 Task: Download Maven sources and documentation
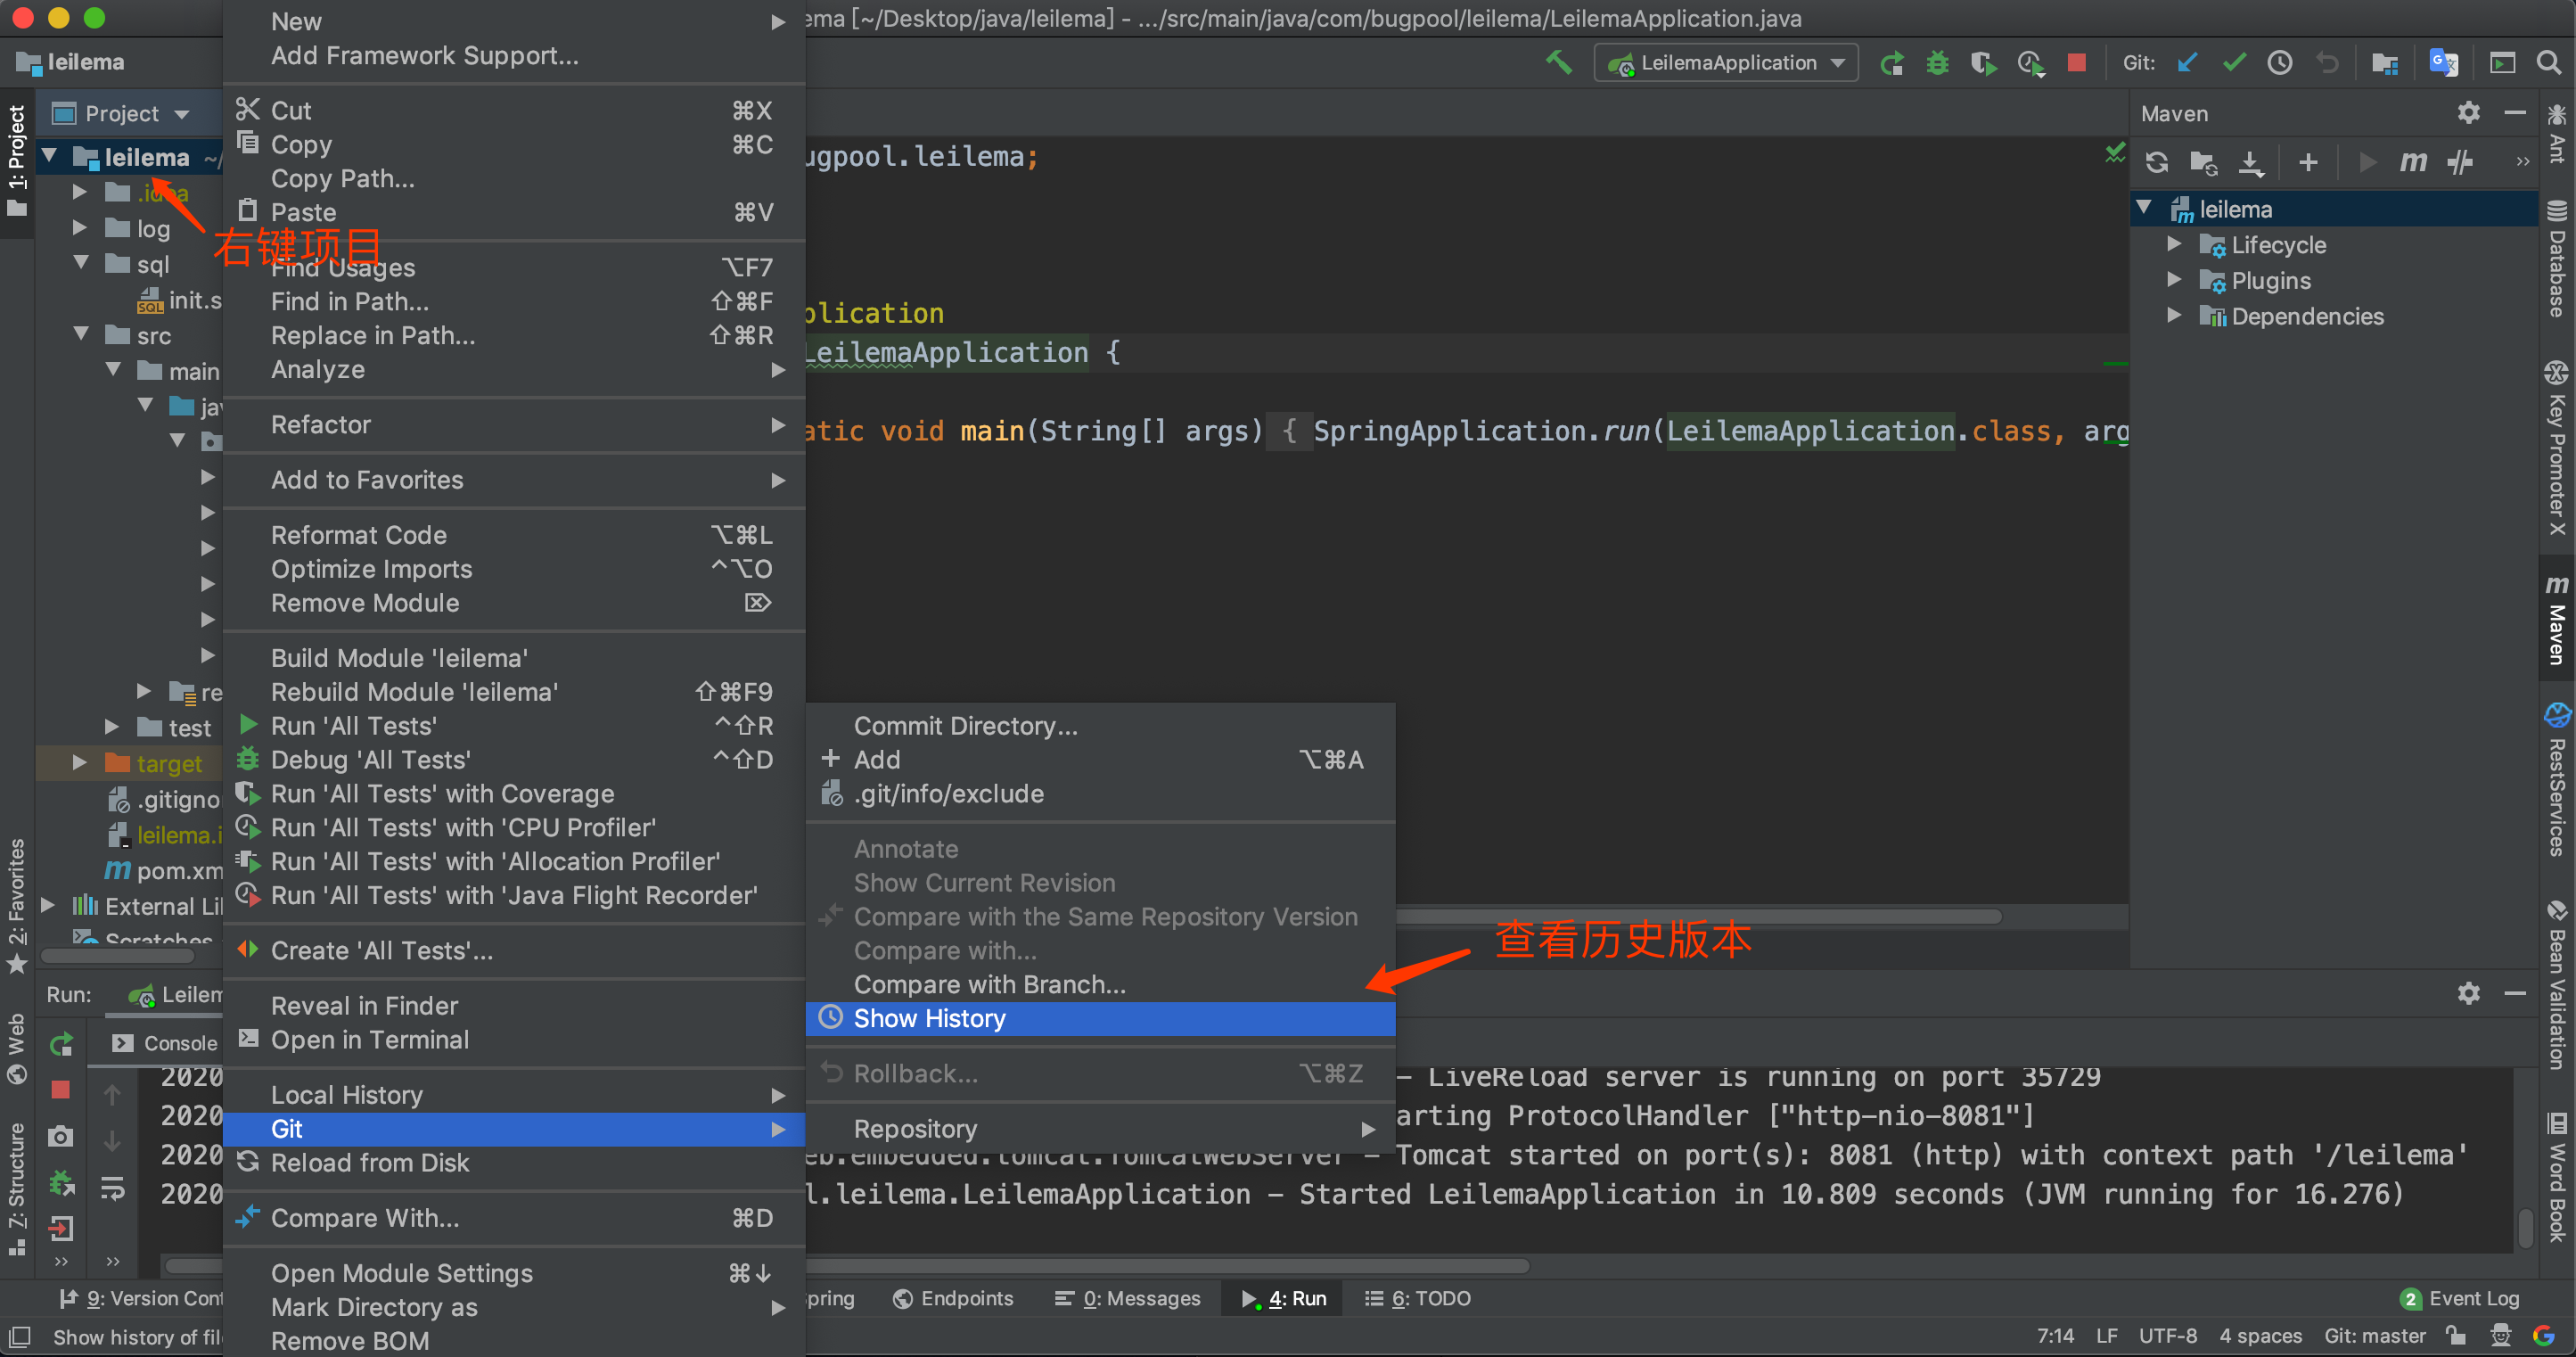click(x=2251, y=162)
